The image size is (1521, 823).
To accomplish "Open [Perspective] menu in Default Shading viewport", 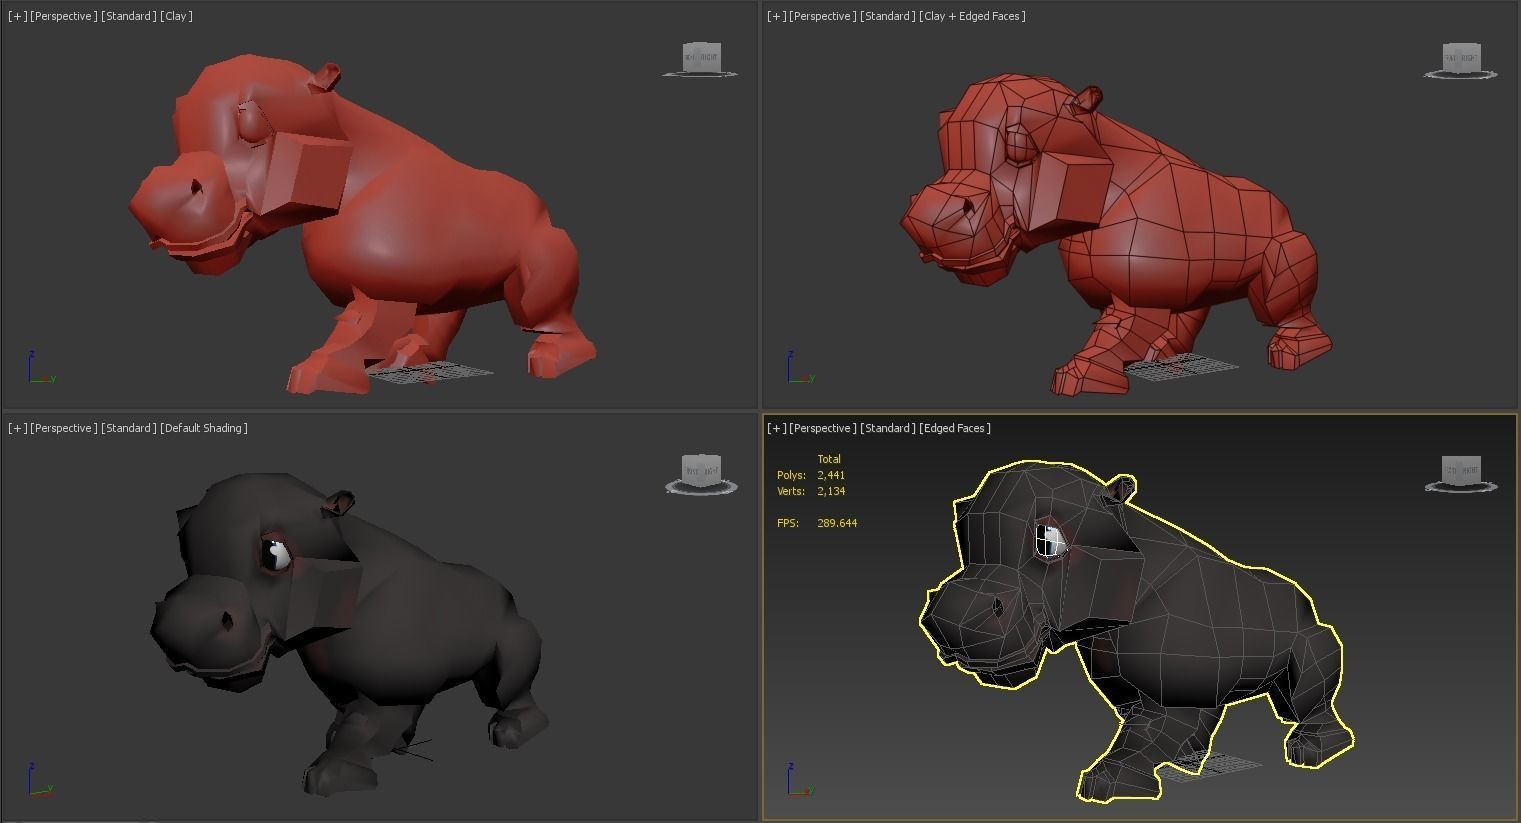I will 64,428.
